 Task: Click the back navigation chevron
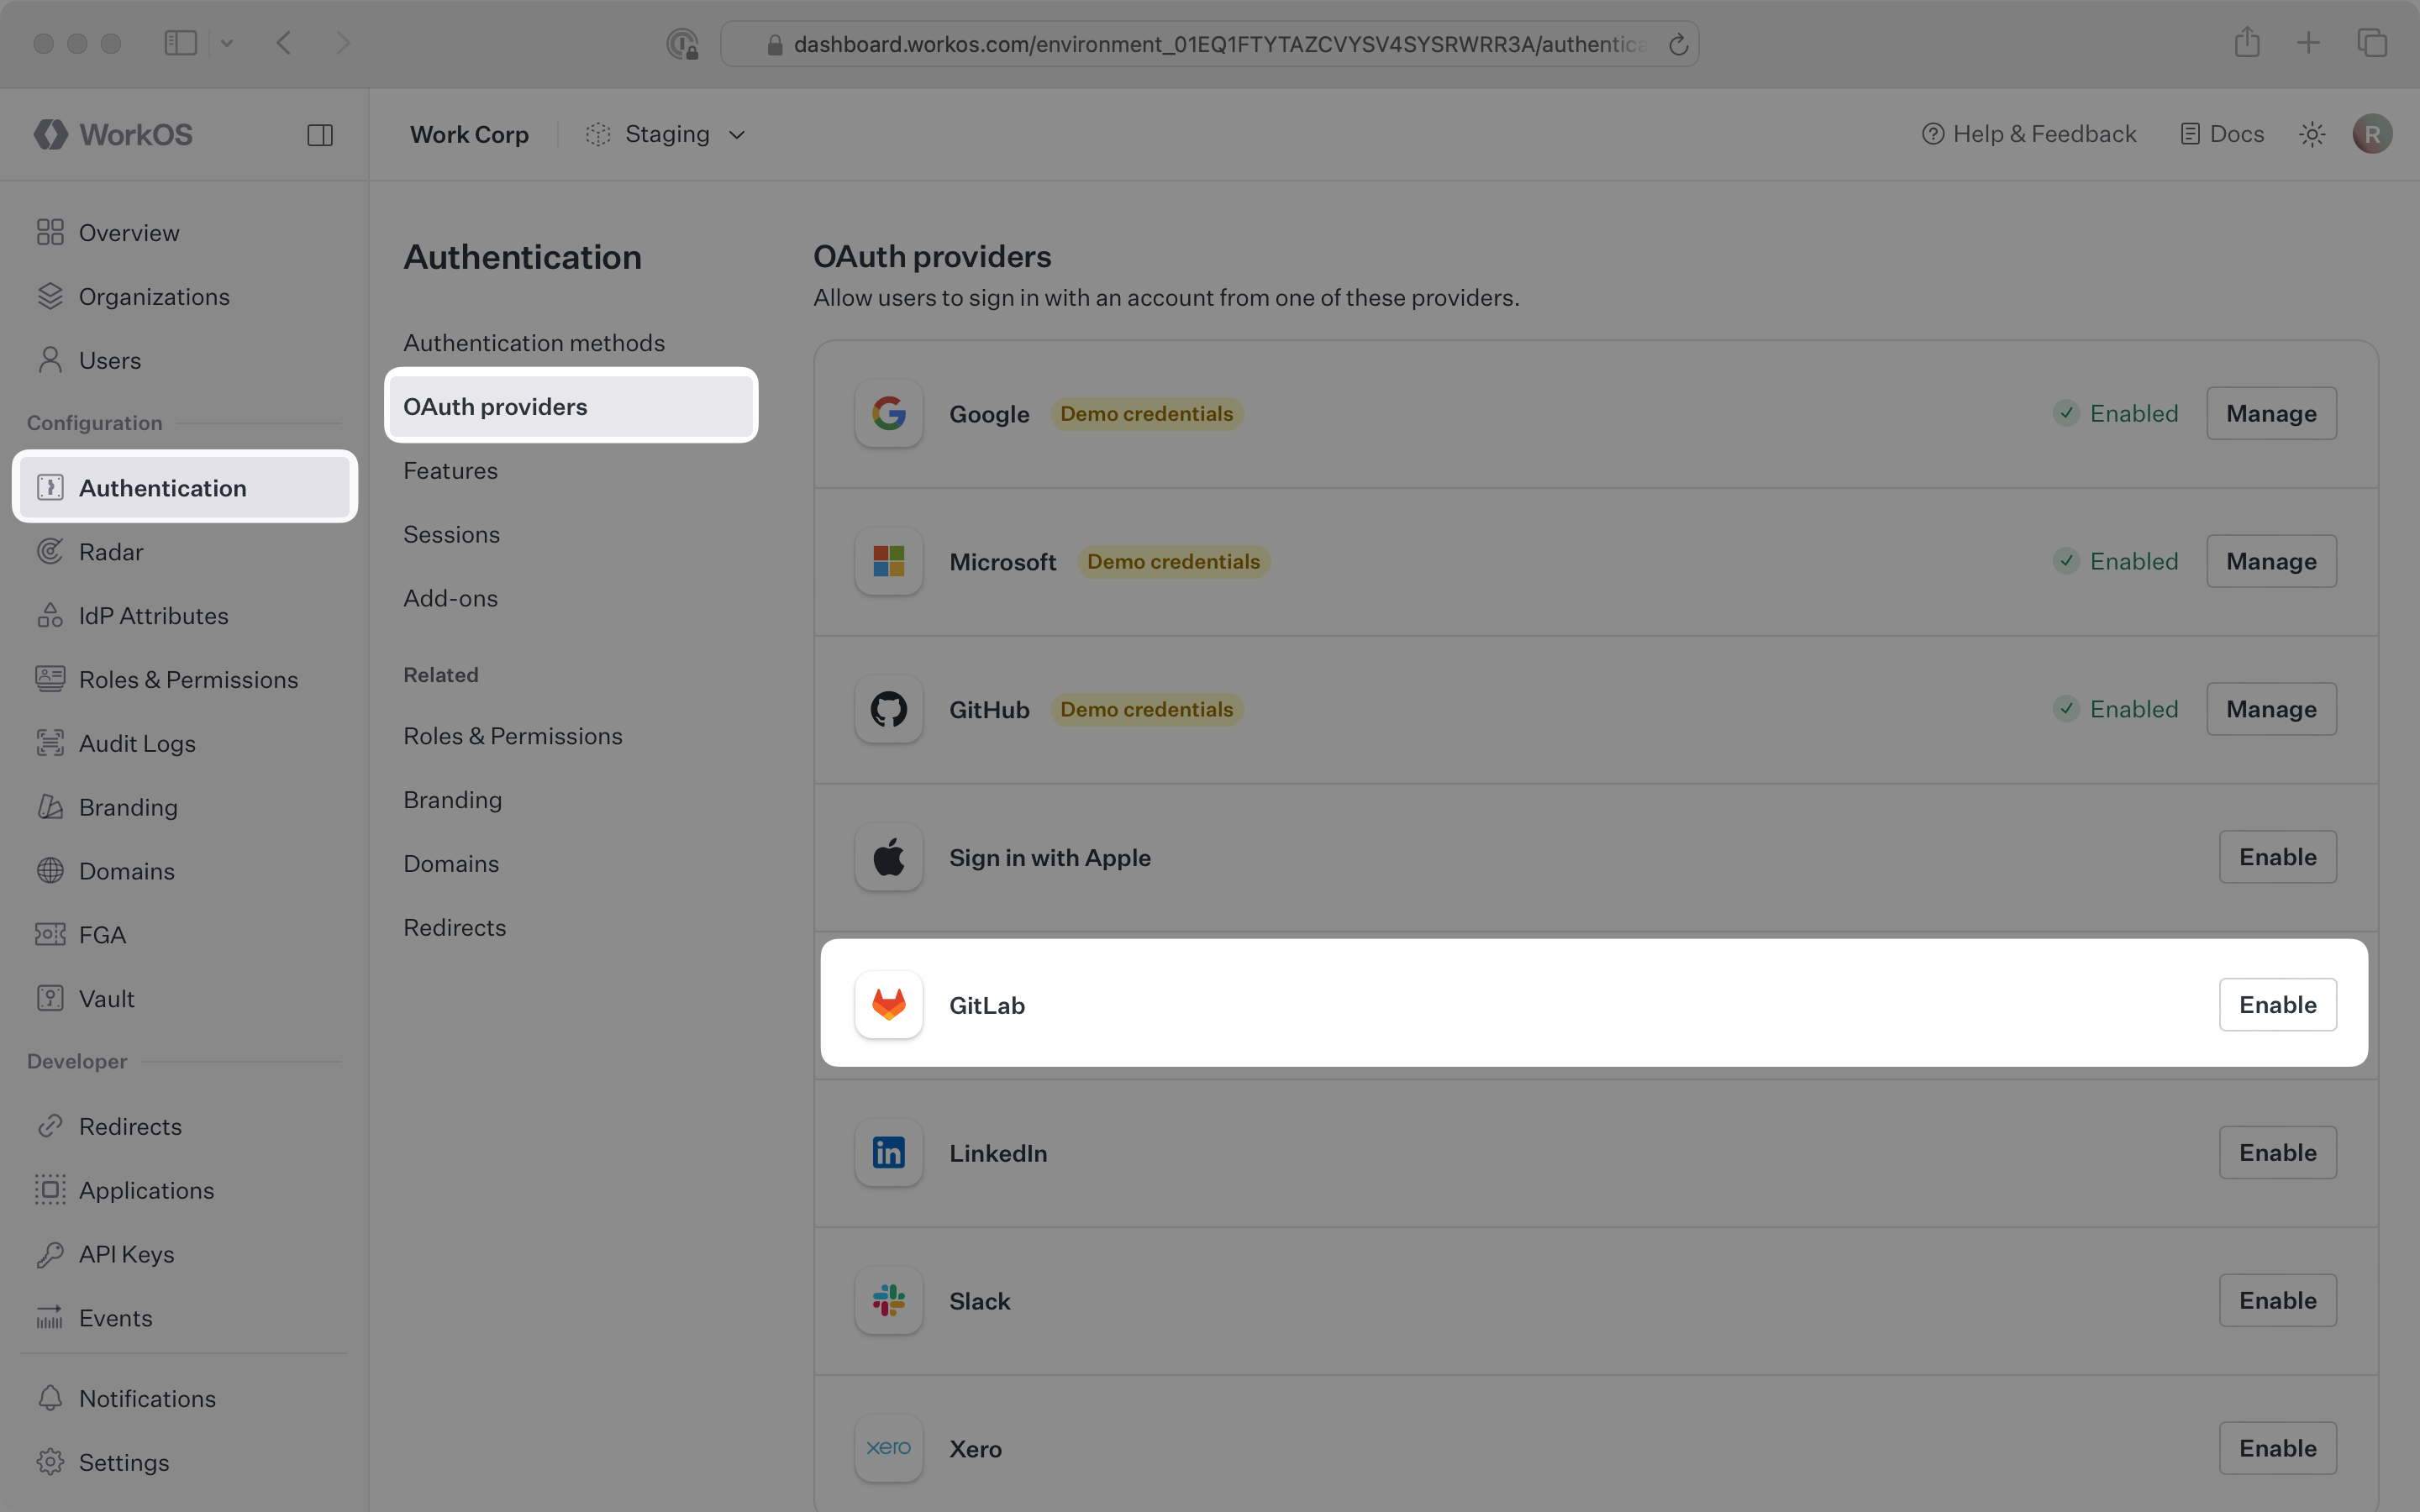tap(284, 42)
